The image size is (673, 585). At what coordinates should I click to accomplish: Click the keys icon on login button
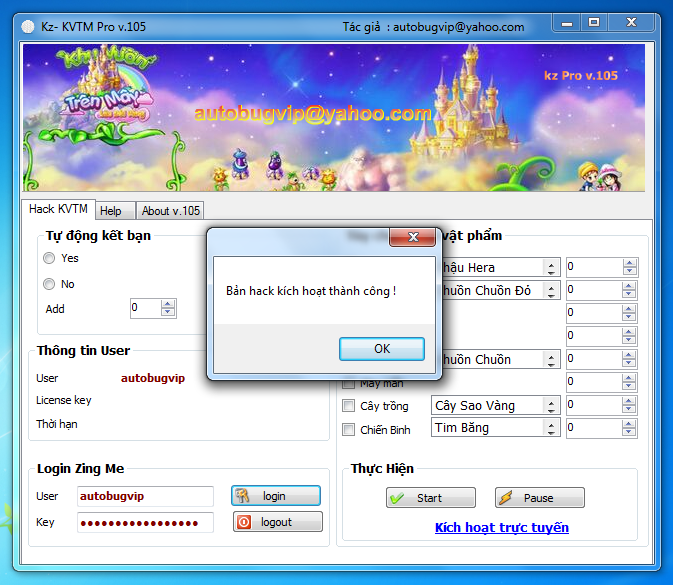pos(243,496)
